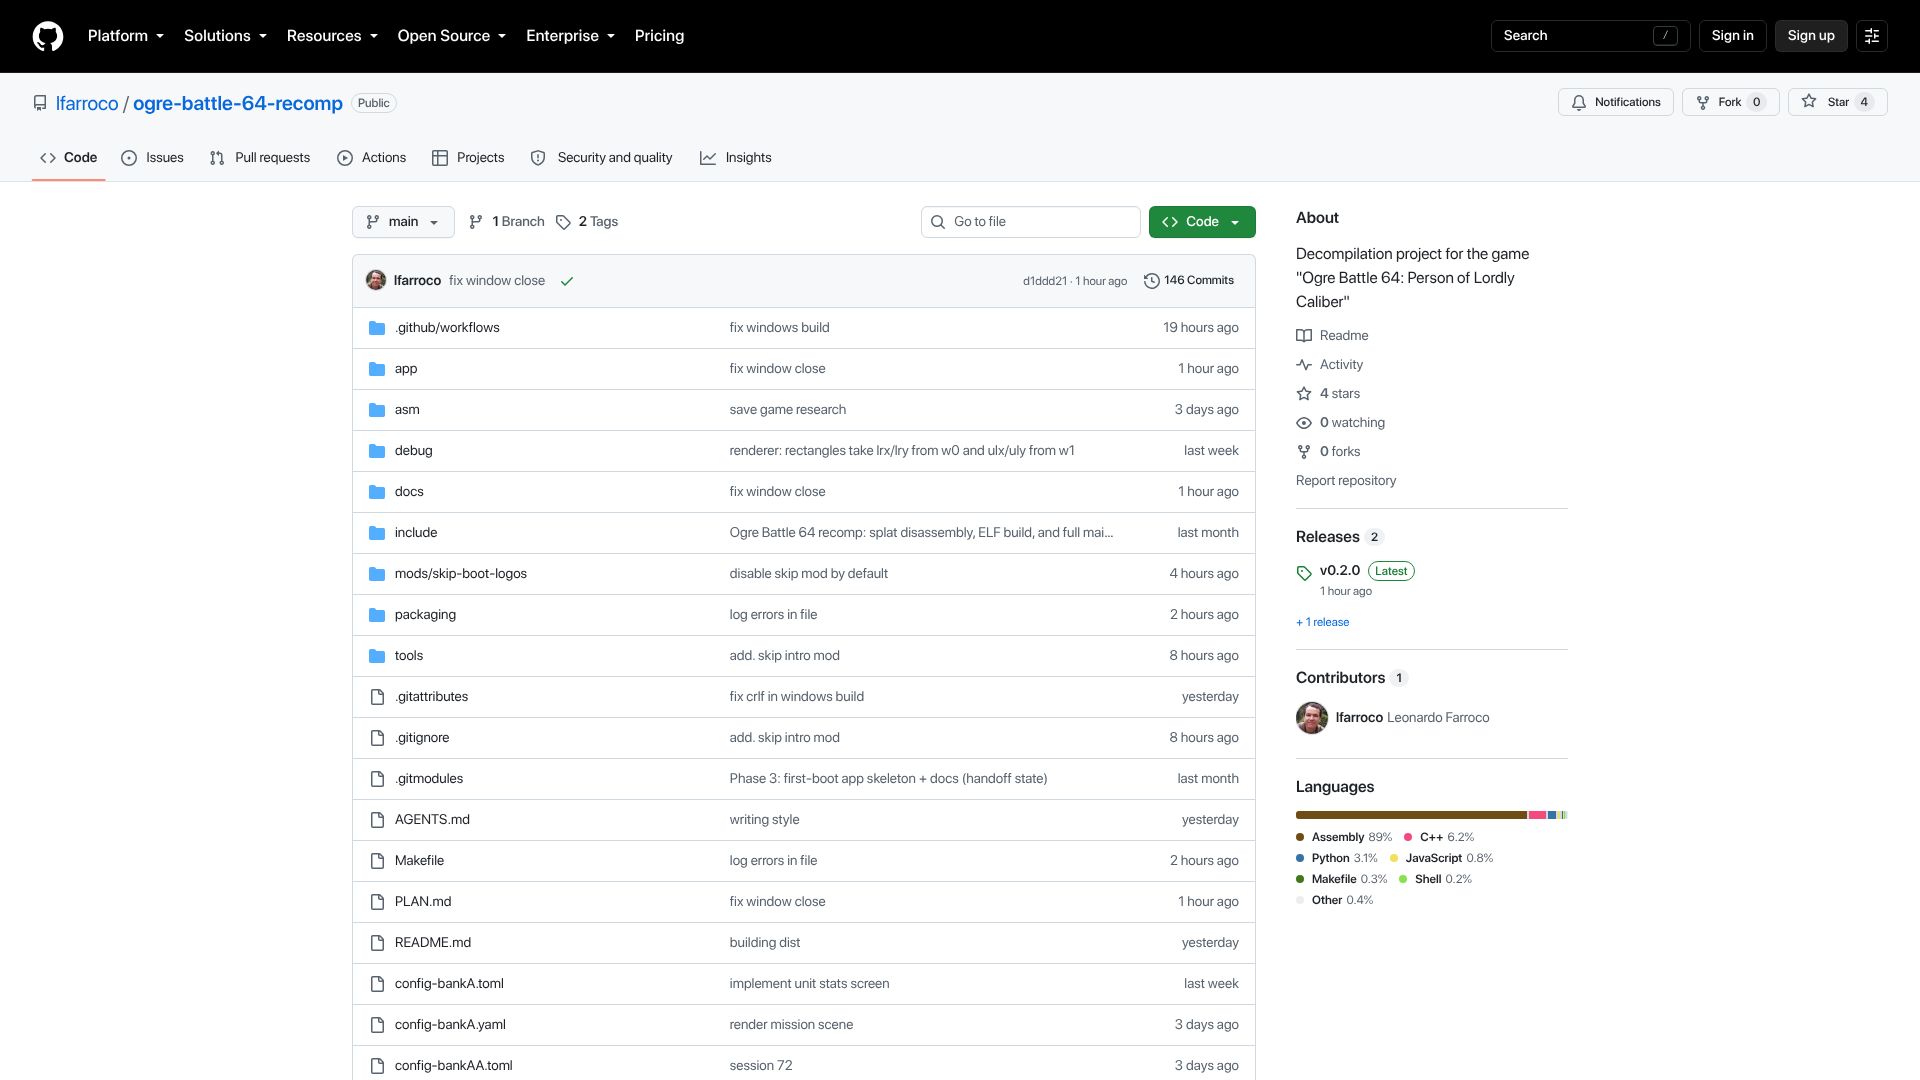
Task: Star this repository
Action: coord(1837,102)
